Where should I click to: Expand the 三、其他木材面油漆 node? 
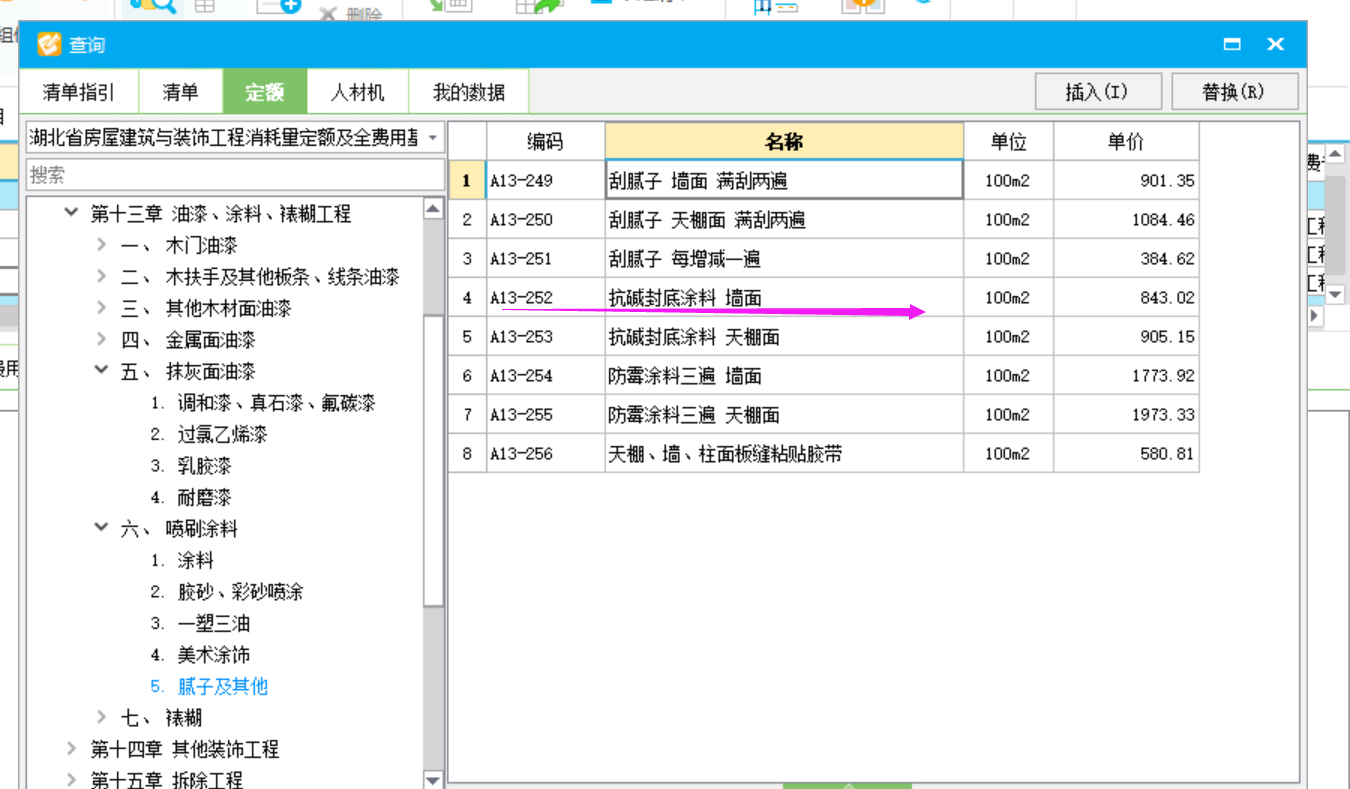[102, 308]
